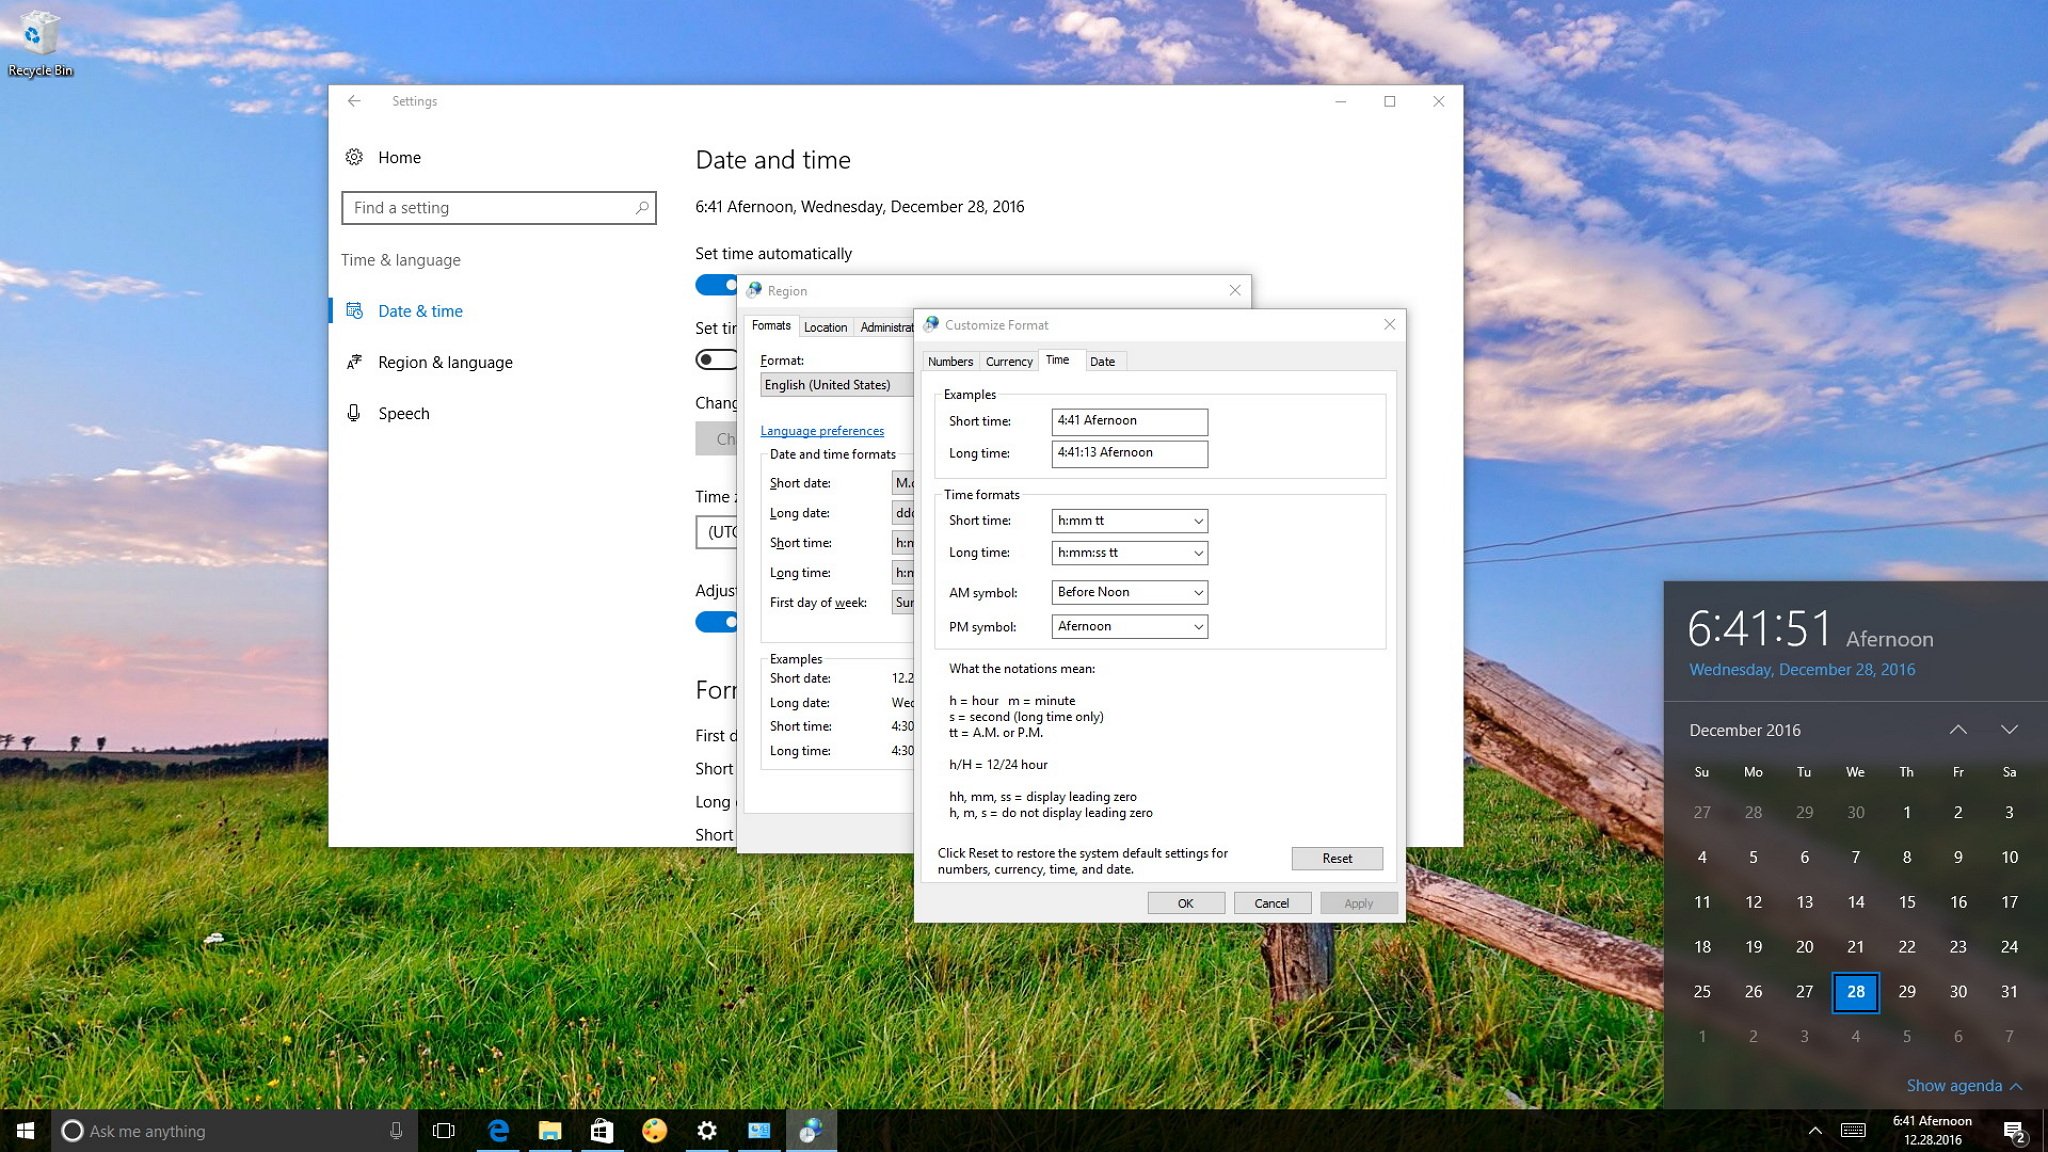Click Apply in Customize Format dialog
This screenshot has width=2048, height=1152.
pos(1356,902)
